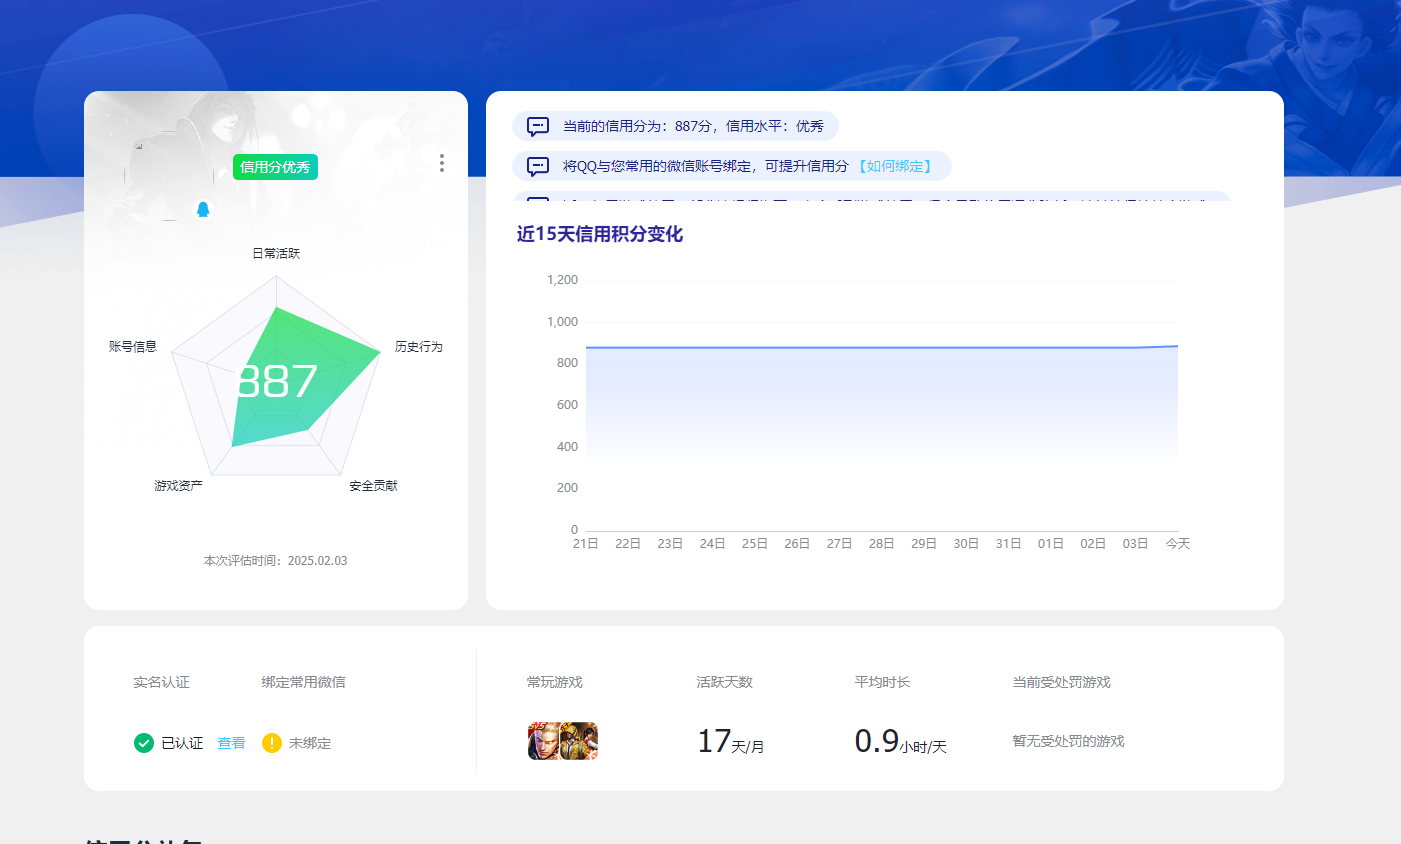Select the 历史行为 radar label

tap(418, 347)
